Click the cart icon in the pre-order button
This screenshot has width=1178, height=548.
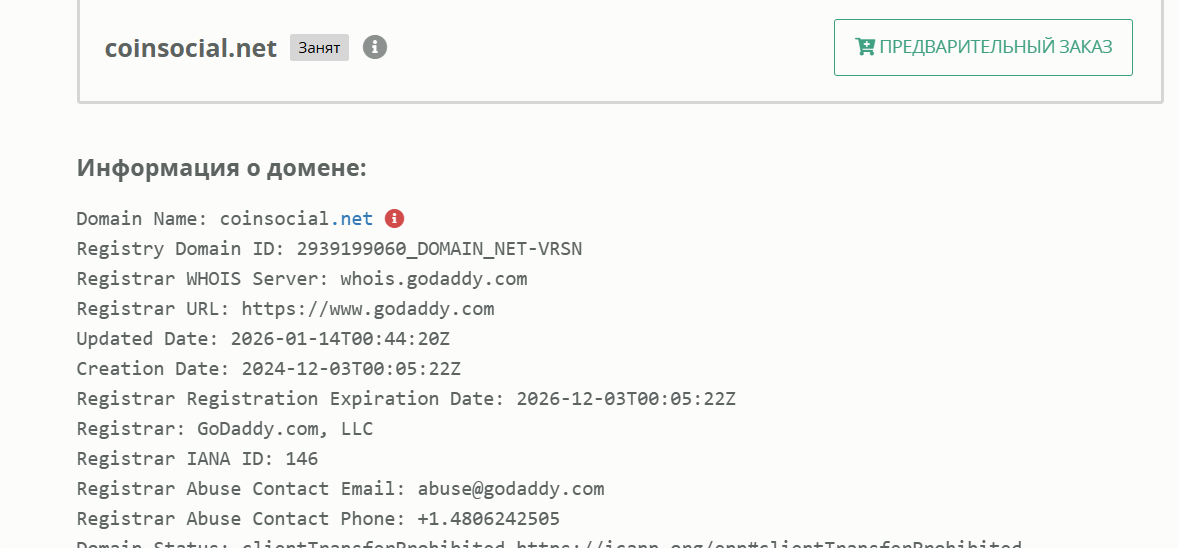click(x=865, y=47)
